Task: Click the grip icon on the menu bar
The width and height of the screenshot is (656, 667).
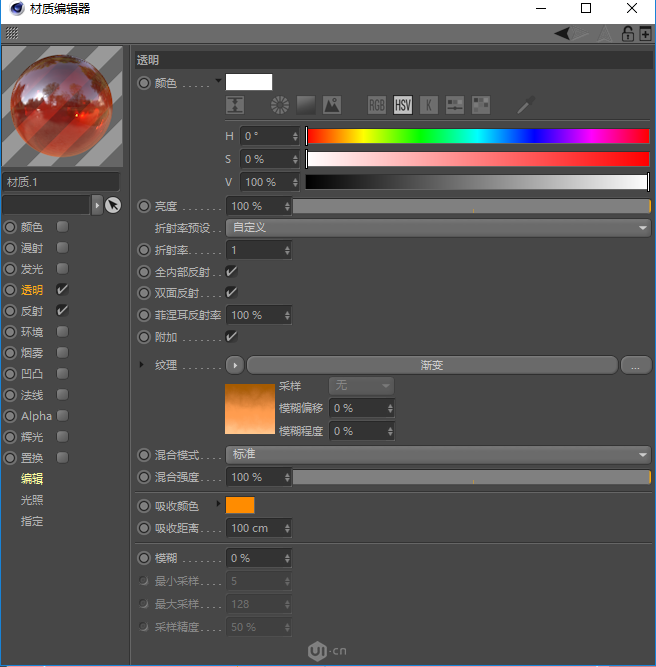Action: pos(12,33)
